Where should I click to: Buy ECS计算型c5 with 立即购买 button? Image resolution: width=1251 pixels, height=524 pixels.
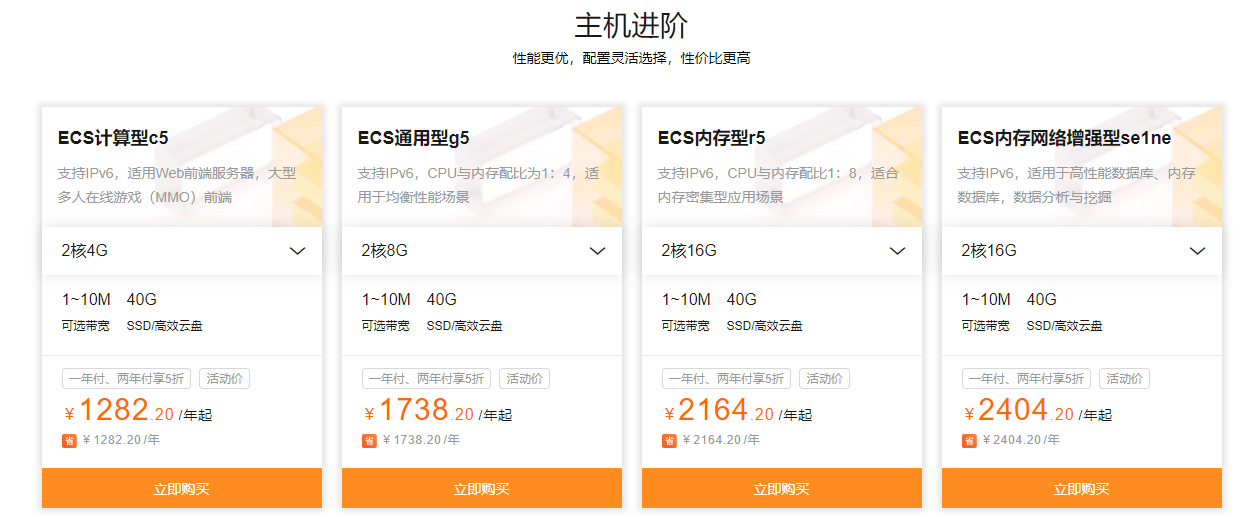click(x=182, y=489)
